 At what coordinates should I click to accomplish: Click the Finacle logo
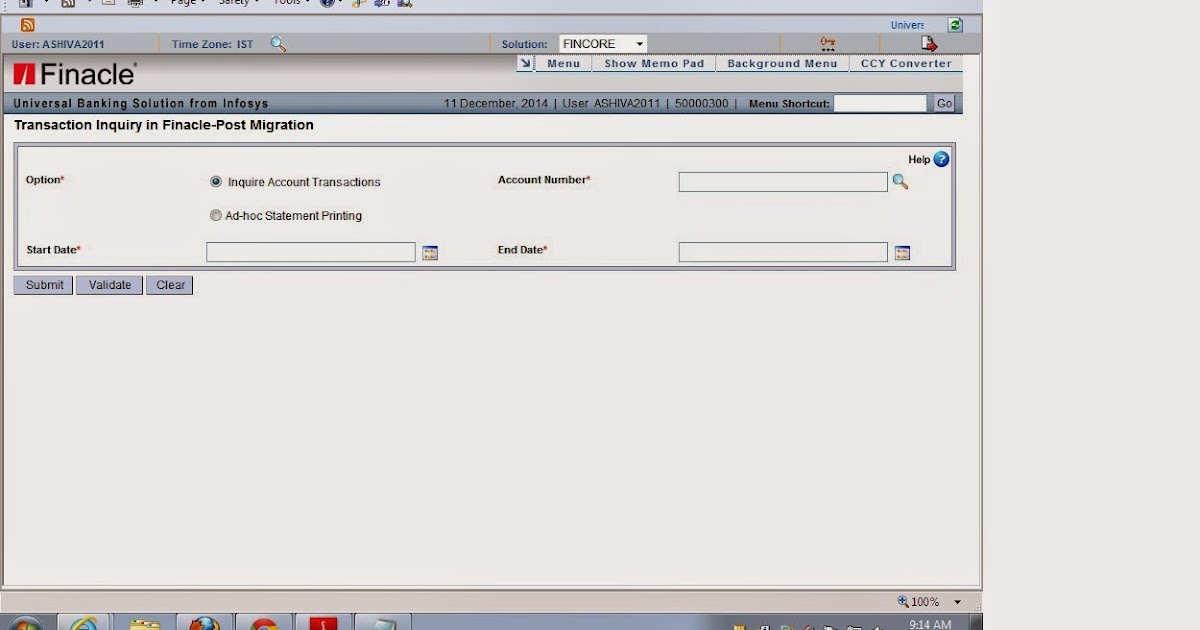(x=75, y=74)
